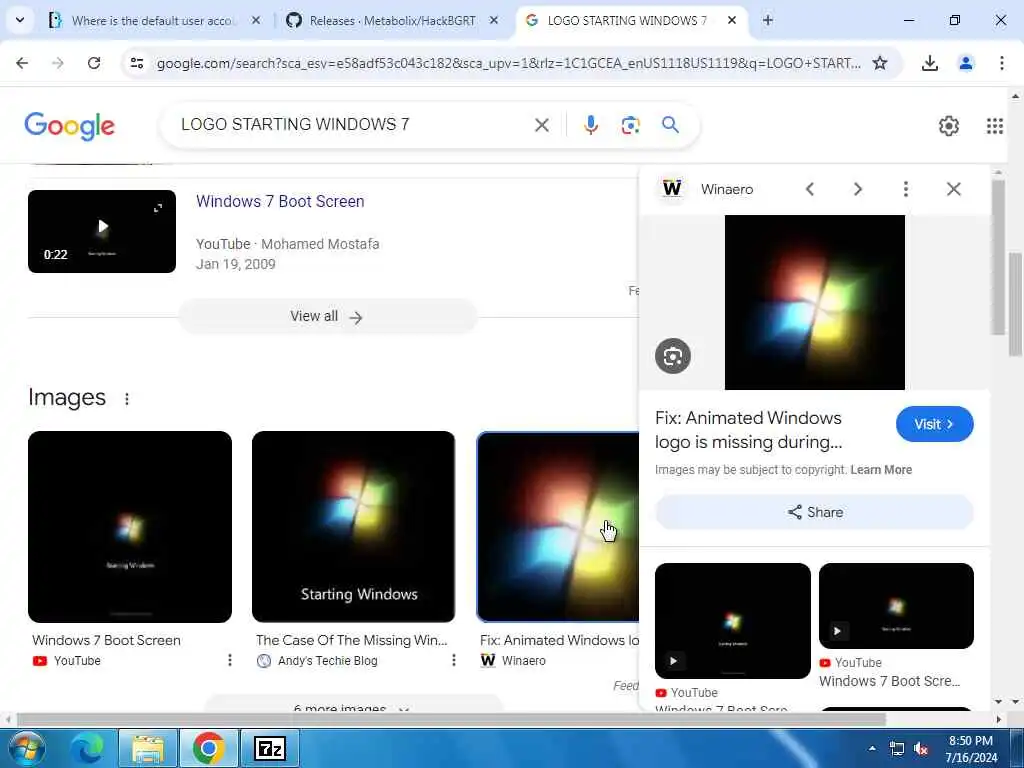Show previous image in preview panel
Viewport: 1024px width, 768px height.
pos(810,189)
